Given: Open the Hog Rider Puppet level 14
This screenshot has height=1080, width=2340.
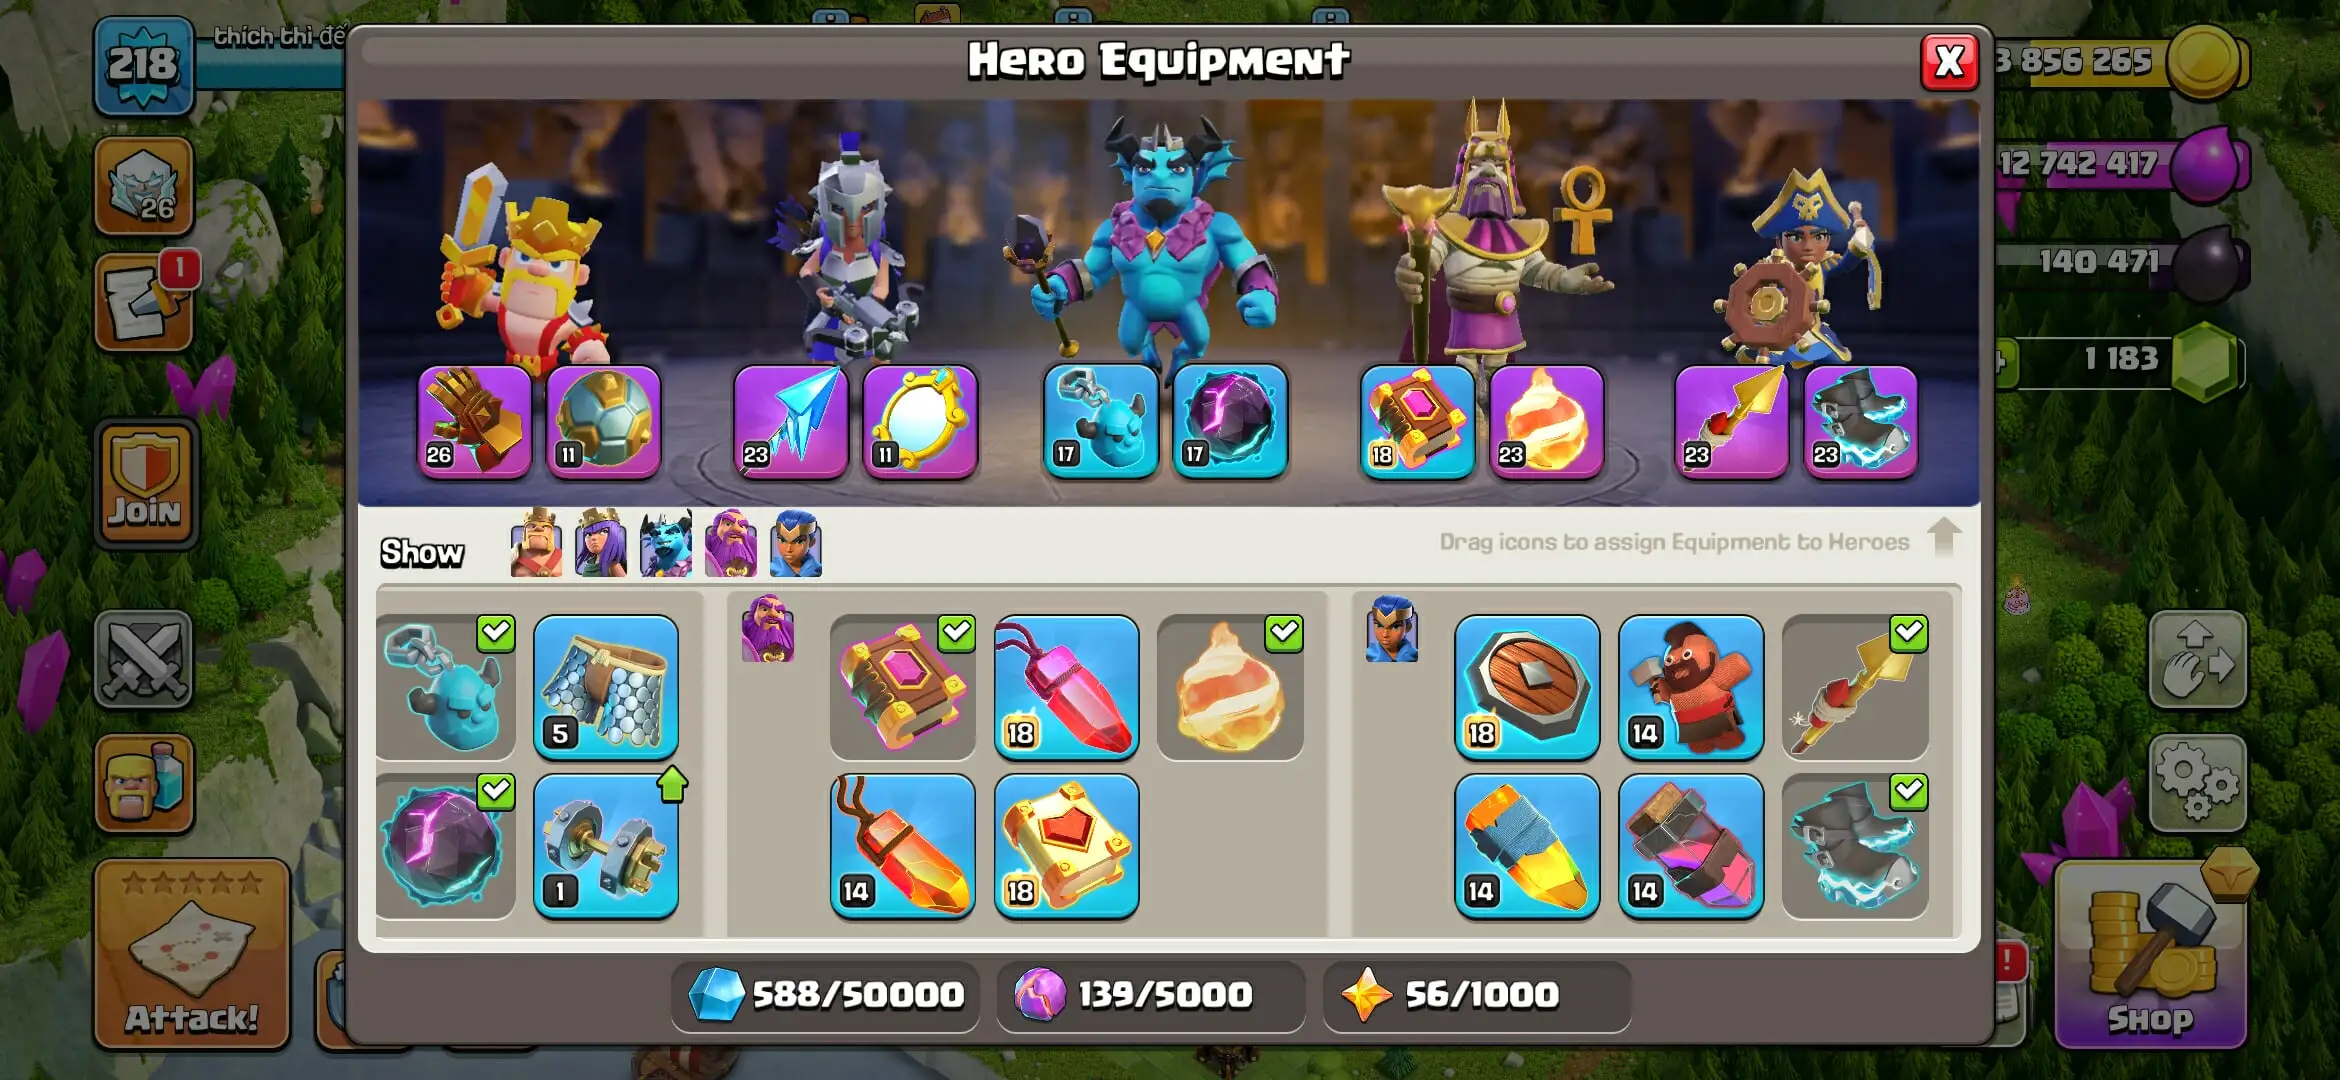Looking at the screenshot, I should tap(1691, 687).
